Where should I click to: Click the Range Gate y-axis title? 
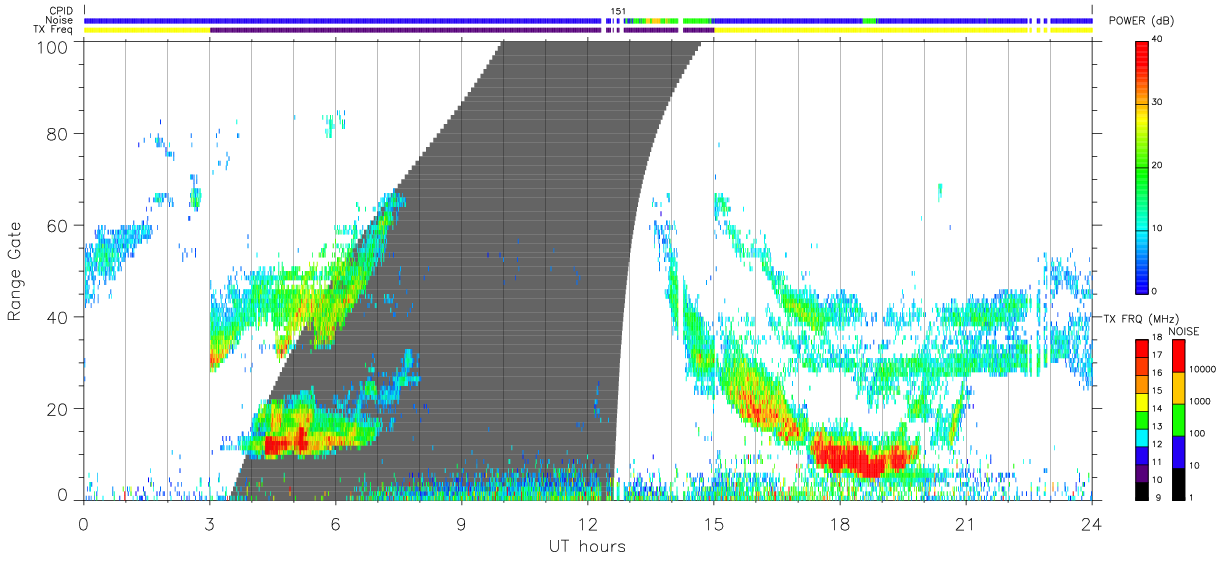point(15,271)
